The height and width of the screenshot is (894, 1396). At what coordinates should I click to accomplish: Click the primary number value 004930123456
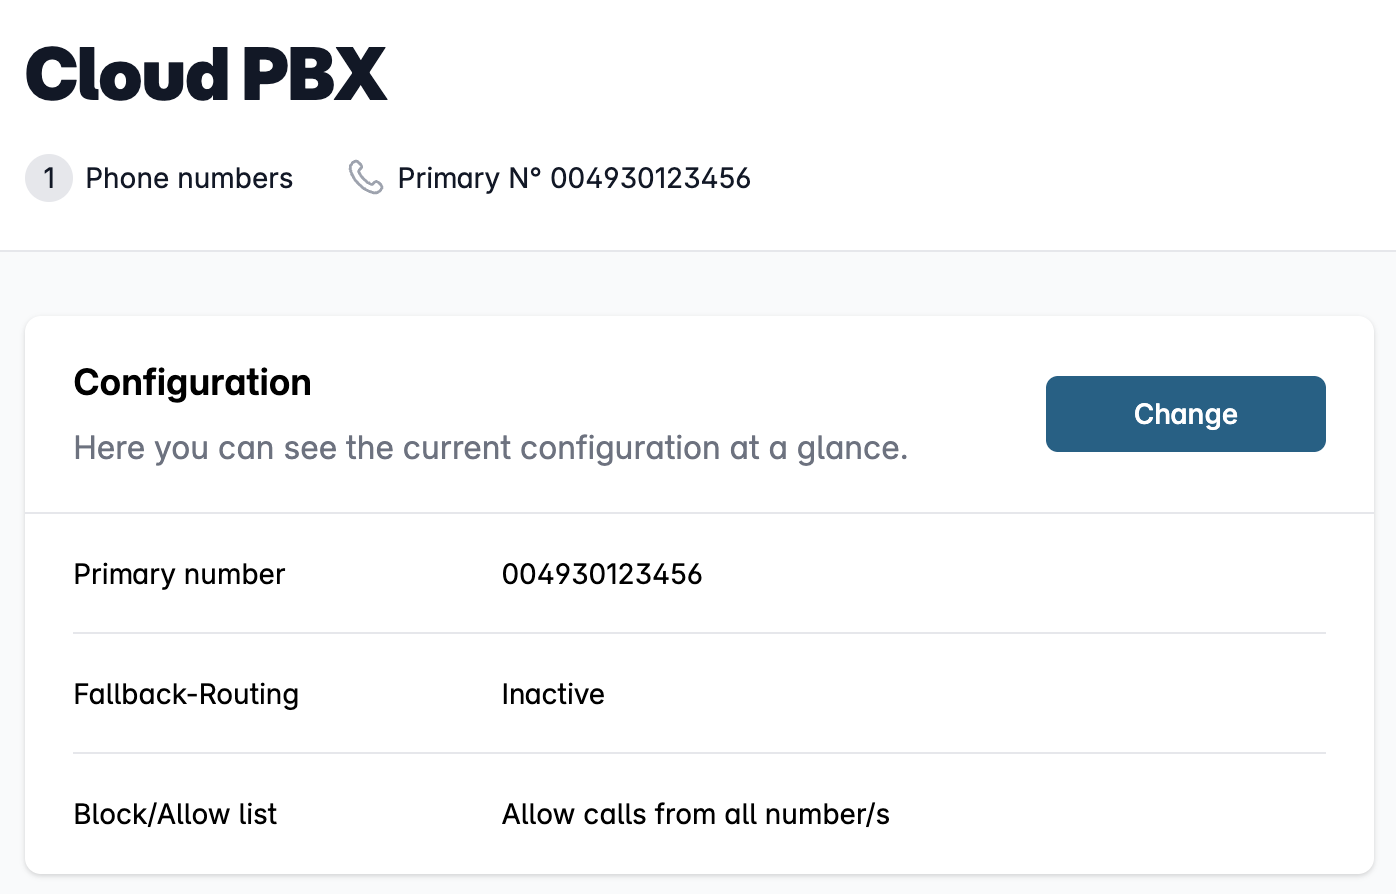coord(602,574)
